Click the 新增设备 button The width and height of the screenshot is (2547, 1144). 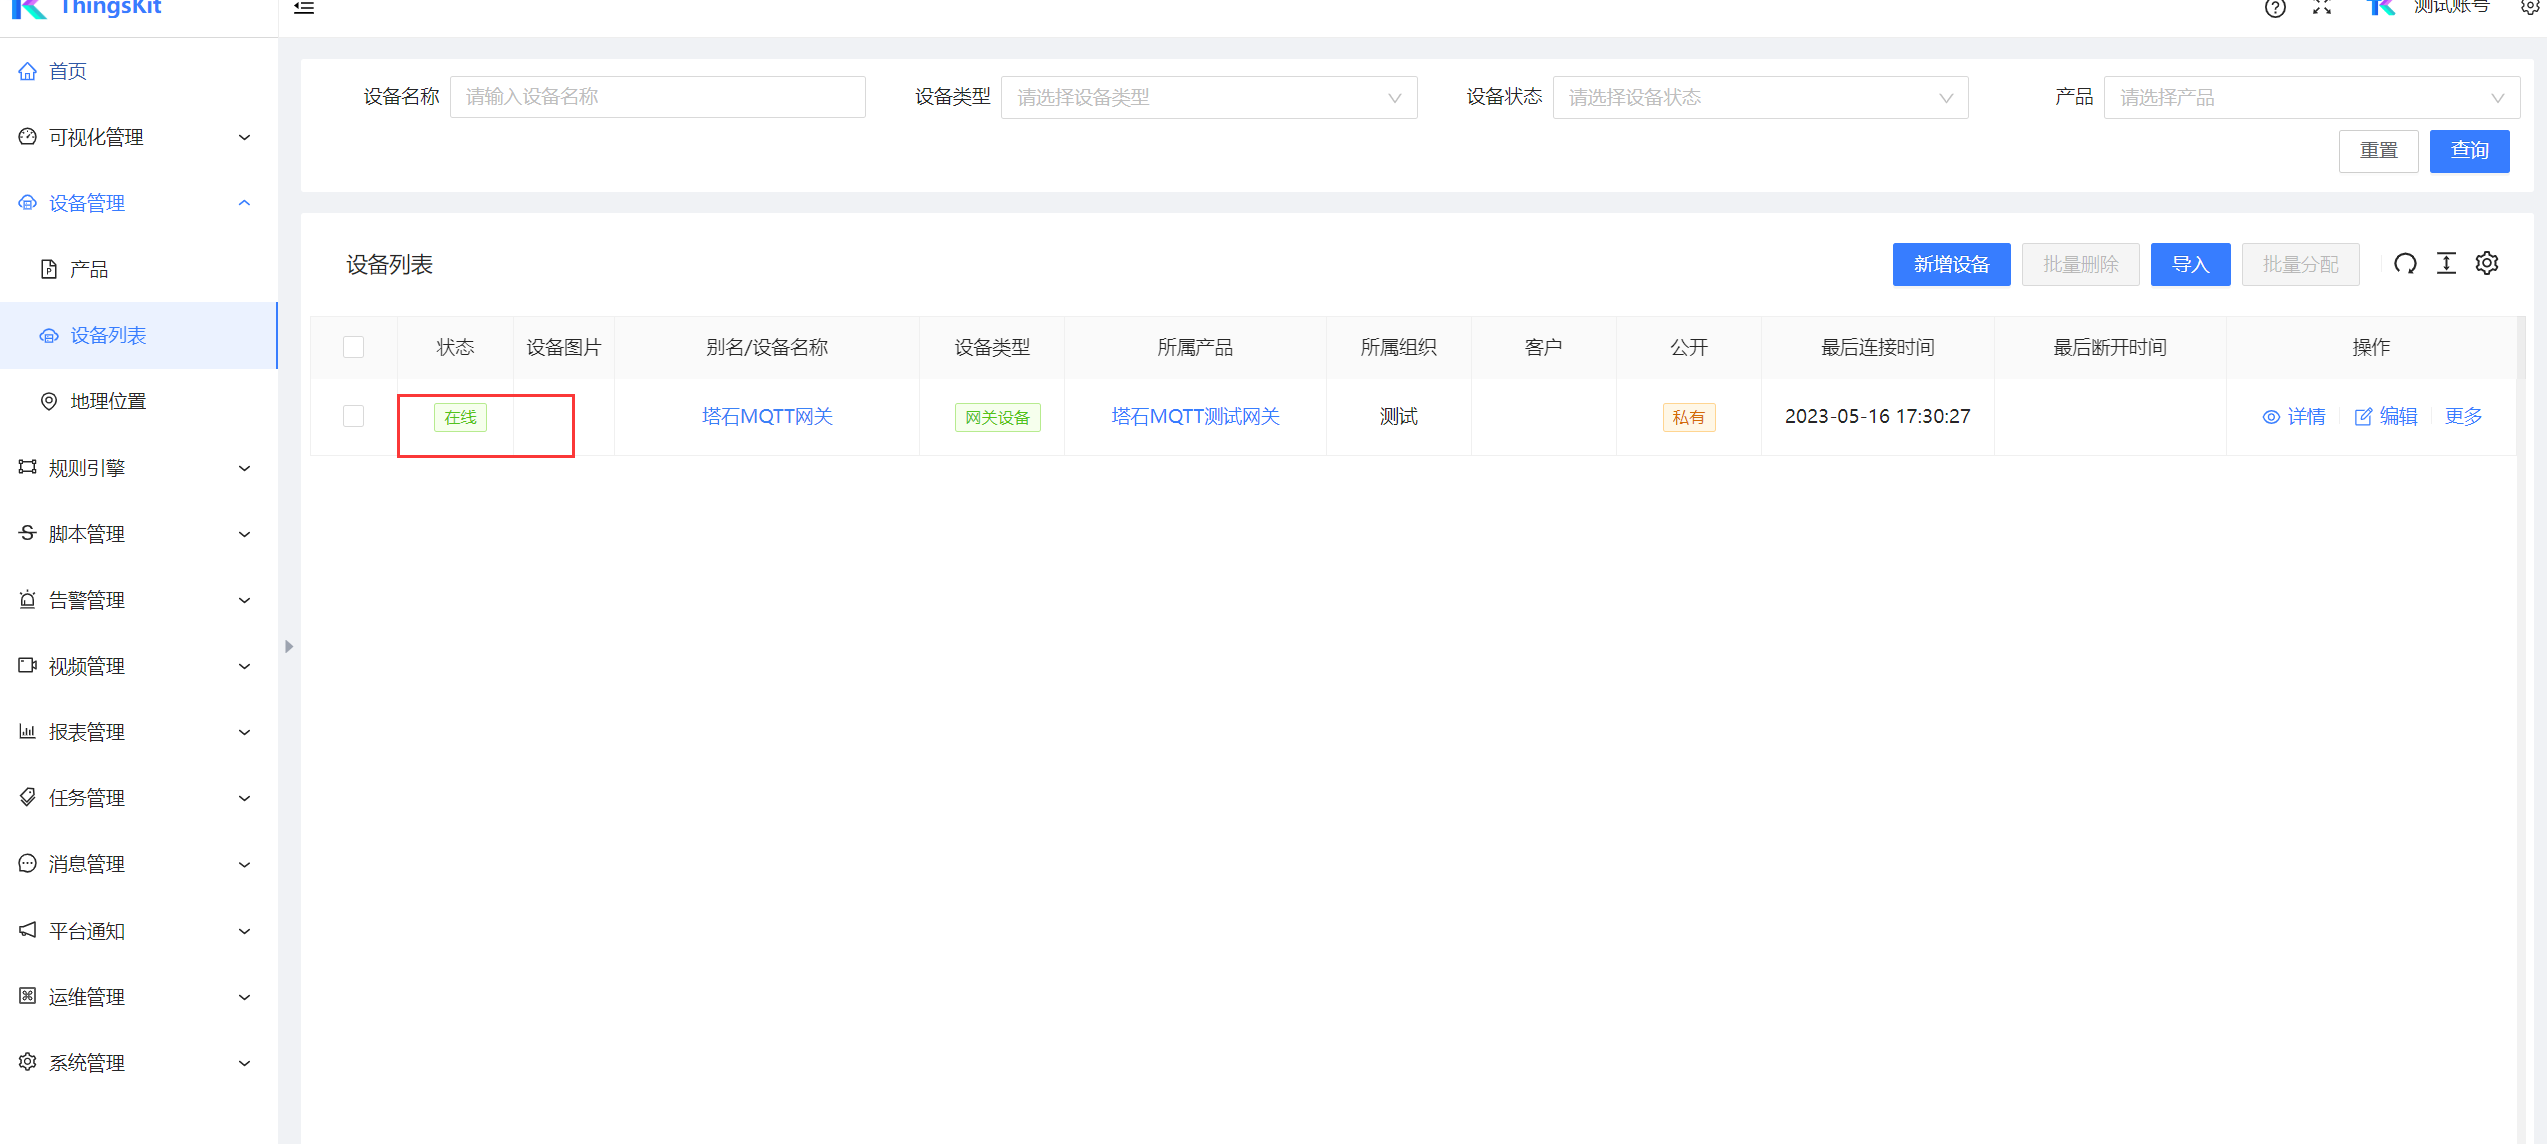[x=1951, y=264]
